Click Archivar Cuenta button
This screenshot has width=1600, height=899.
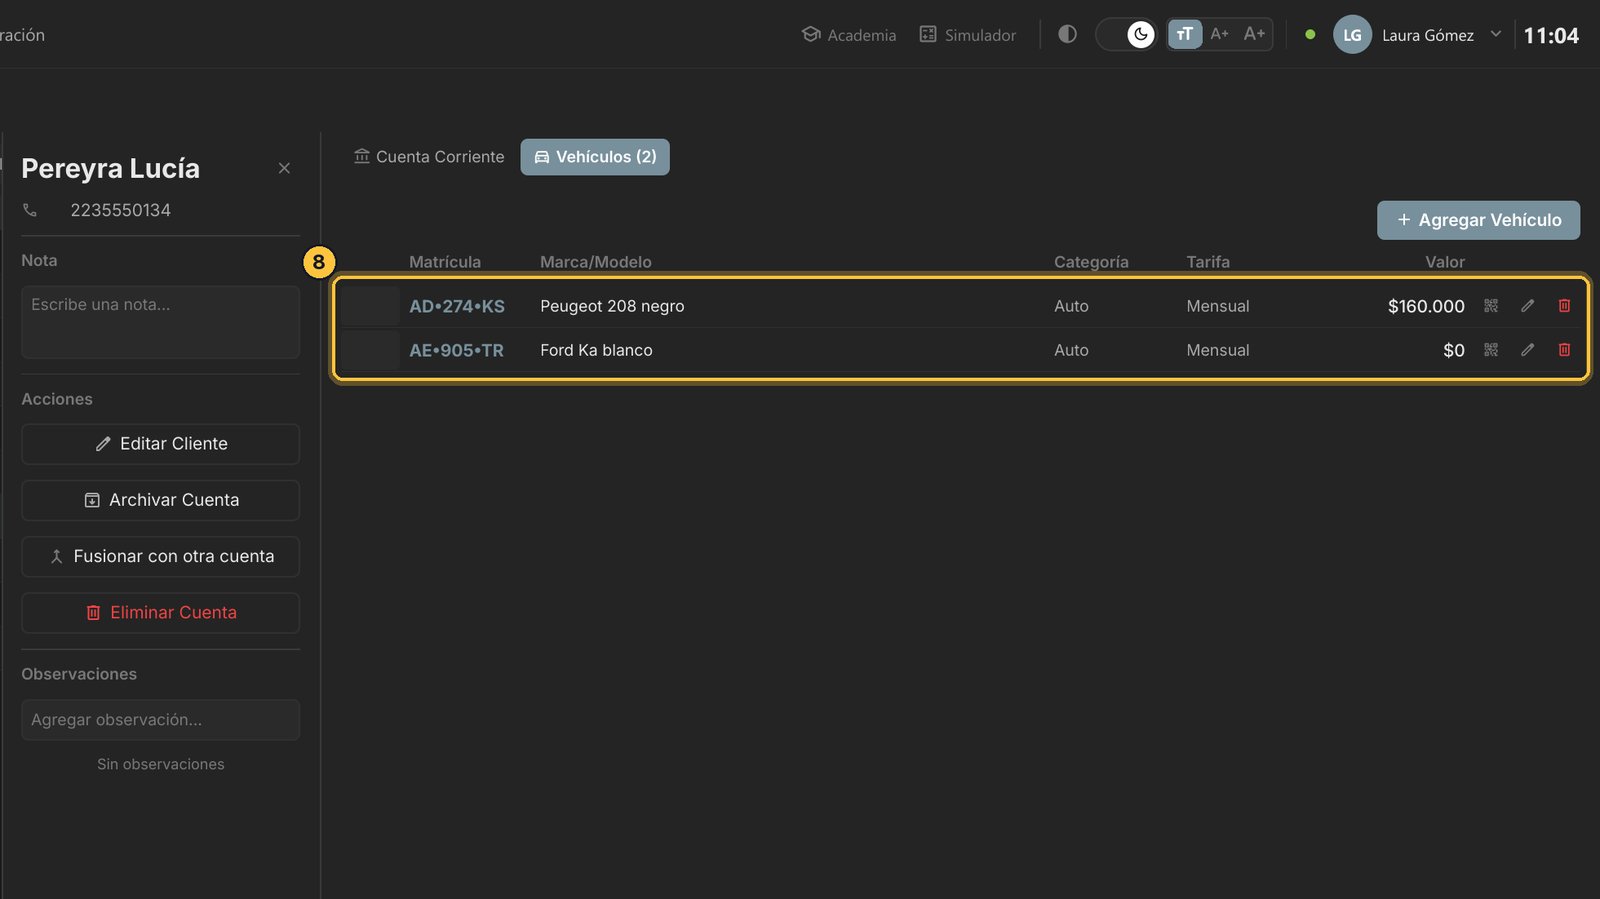[x=160, y=500]
